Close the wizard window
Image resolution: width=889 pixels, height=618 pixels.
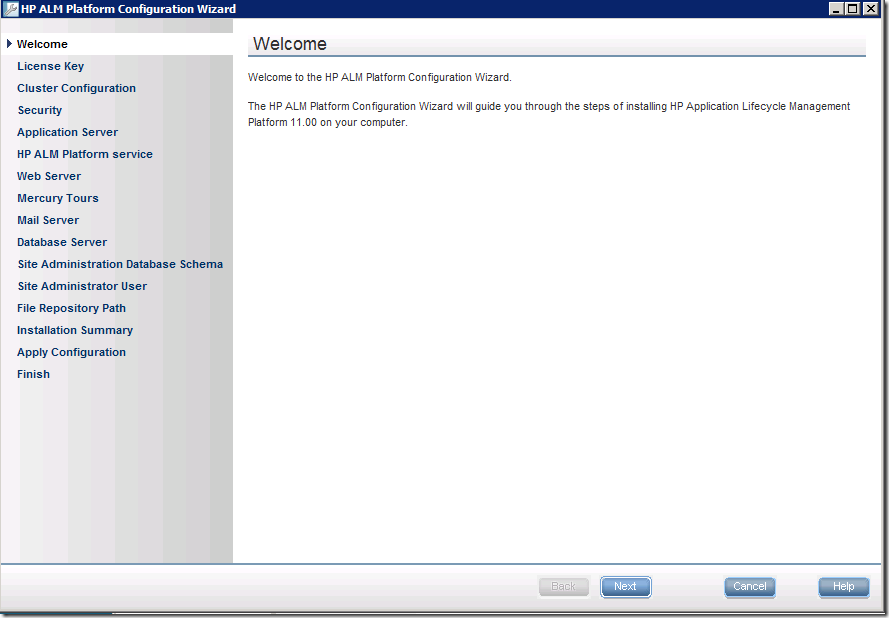point(870,9)
